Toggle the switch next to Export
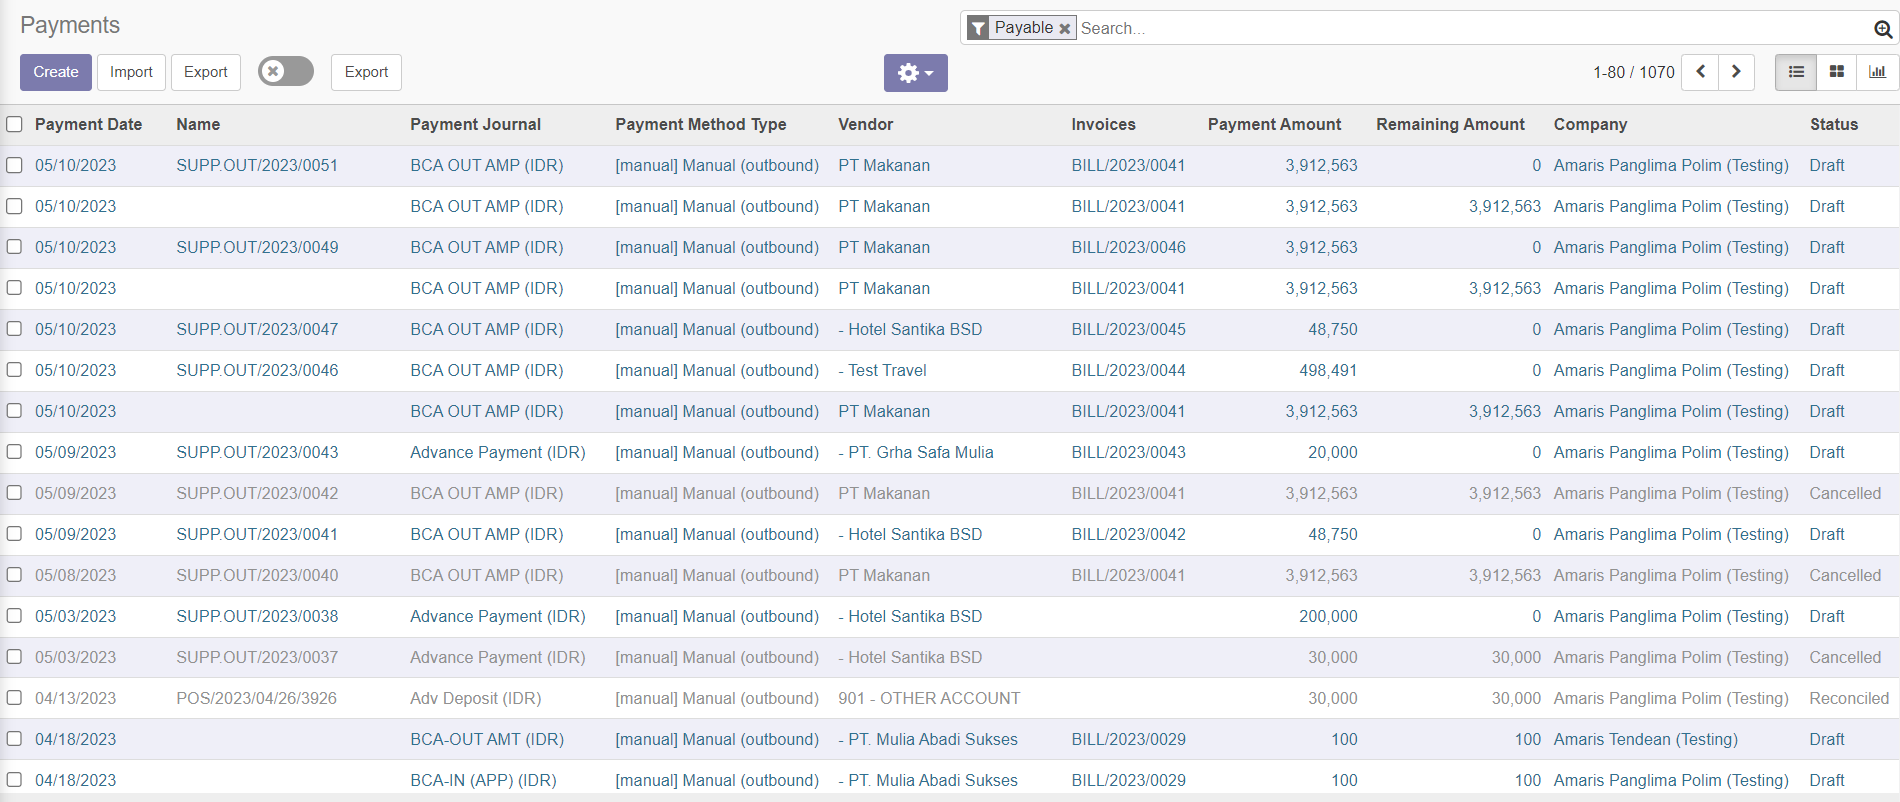This screenshot has height=802, width=1900. point(286,71)
